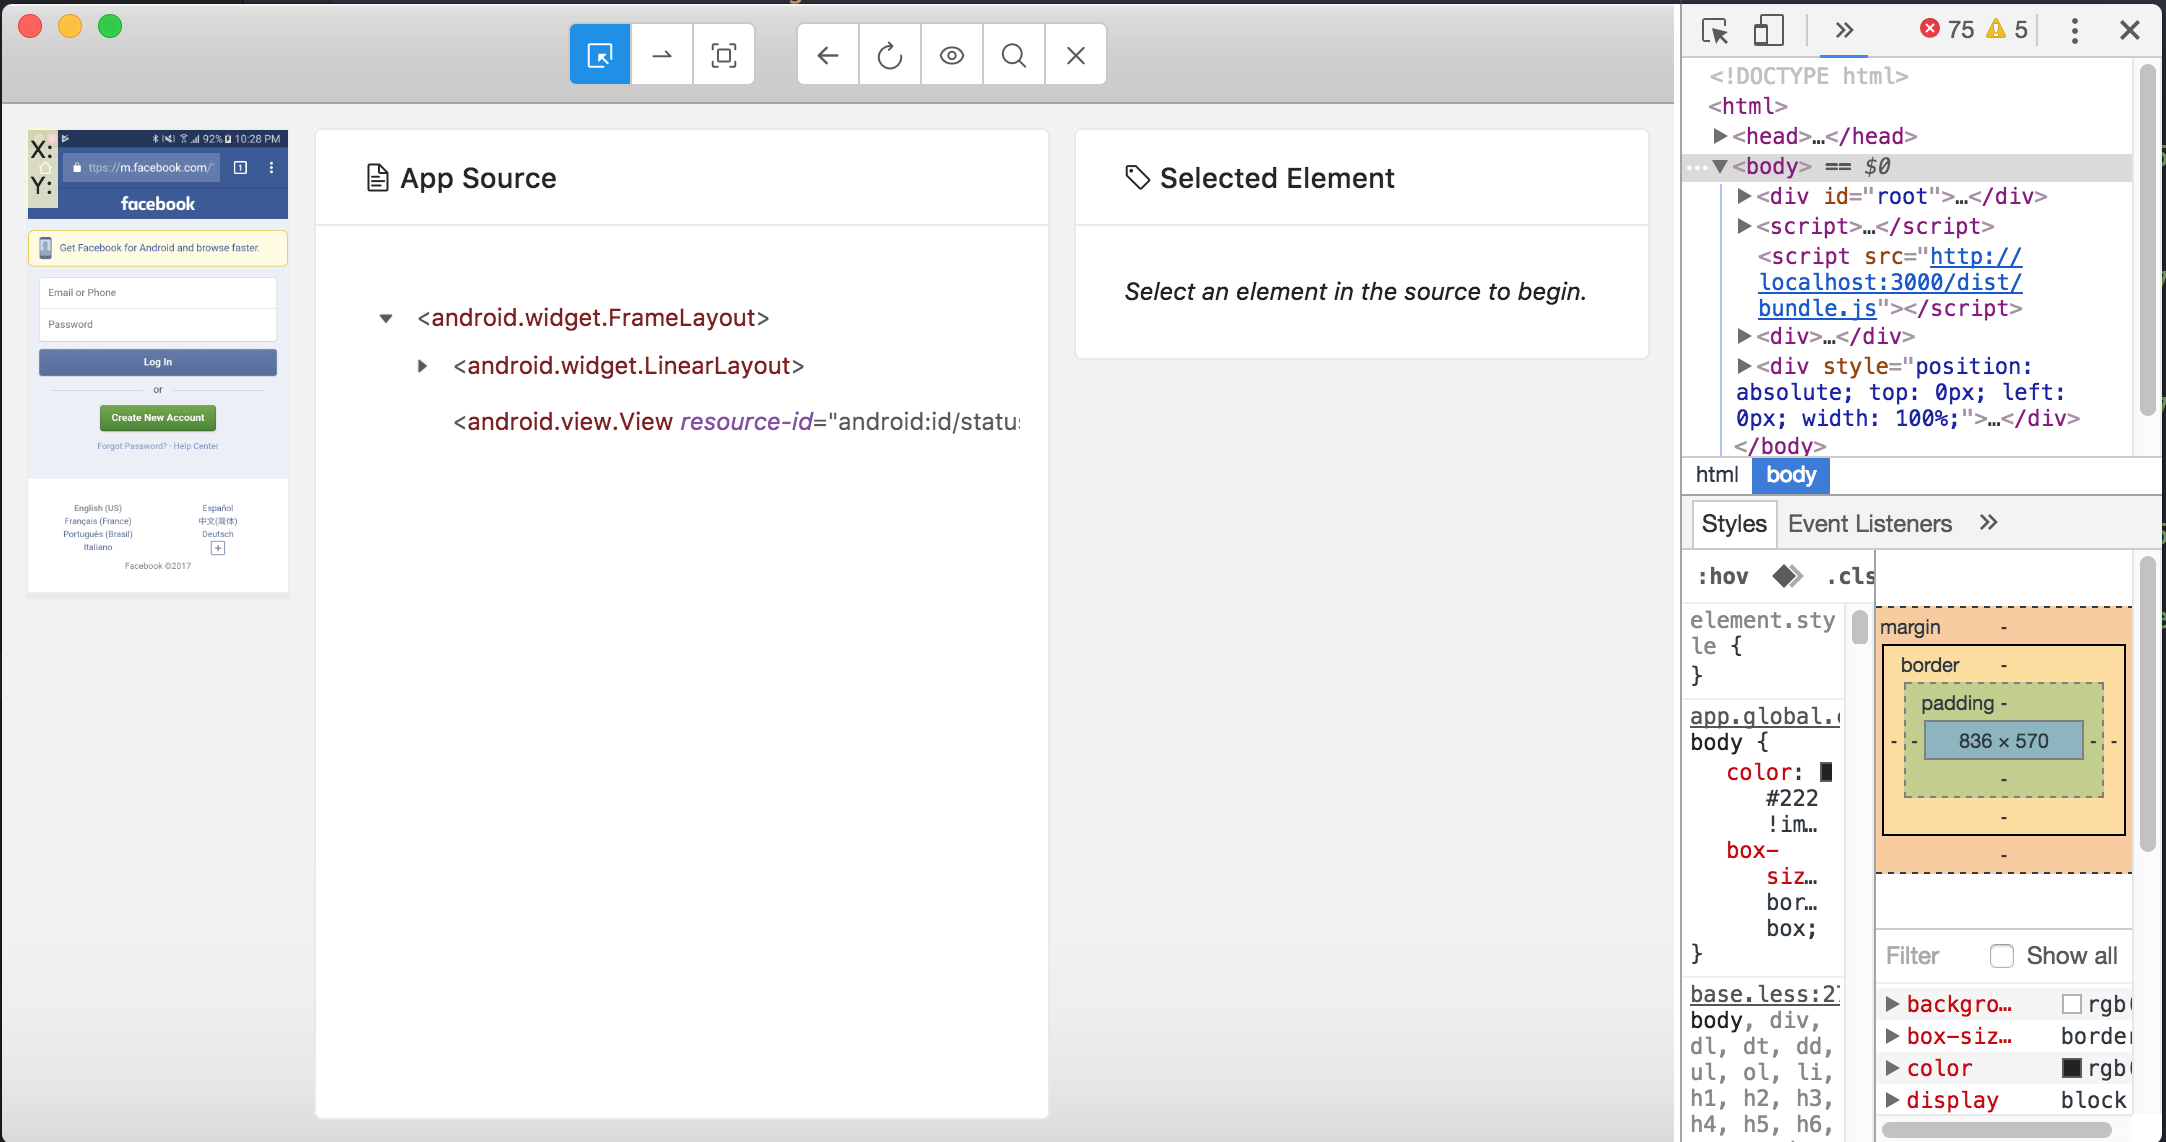Viewport: 2166px width, 1142px height.
Task: Click computed pane horizontal scrollbar
Action: [x=1997, y=1130]
